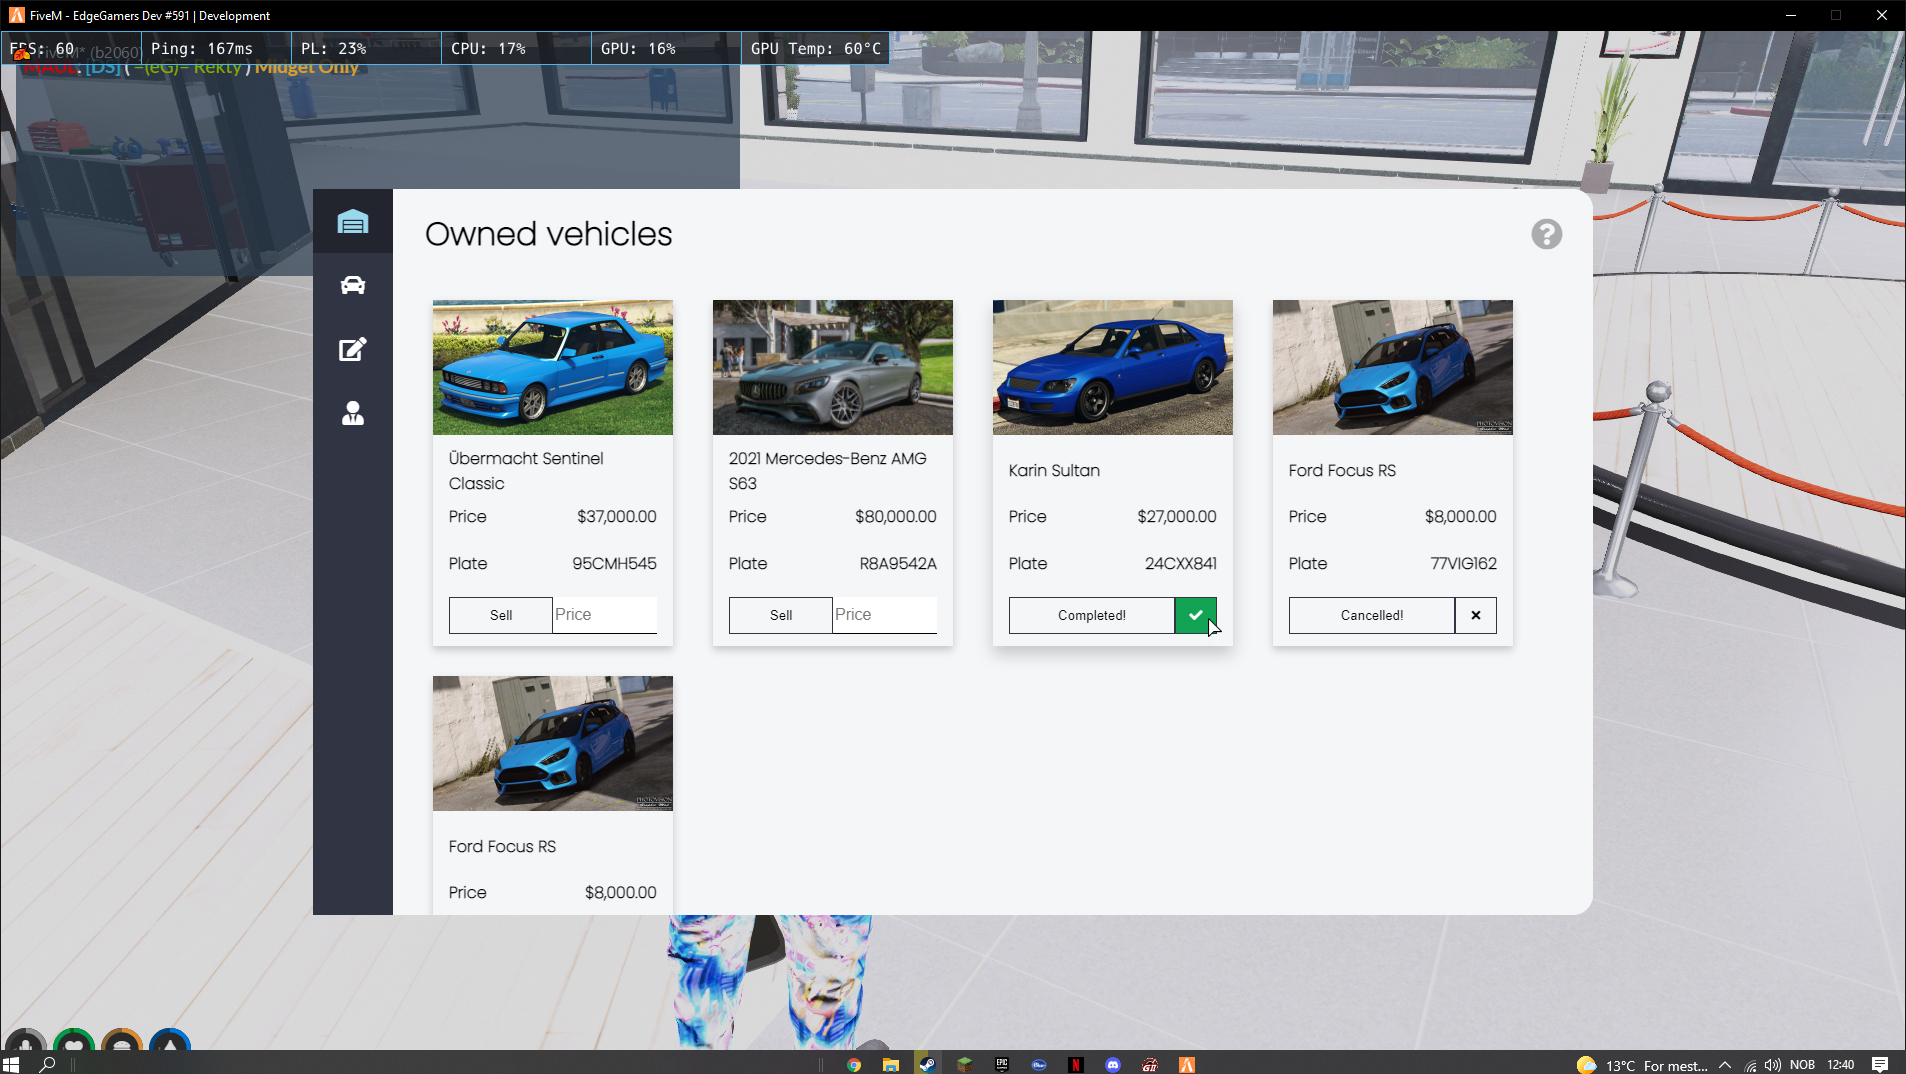This screenshot has height=1074, width=1906.
Task: Click the Owned vehicles heading
Action: coord(548,234)
